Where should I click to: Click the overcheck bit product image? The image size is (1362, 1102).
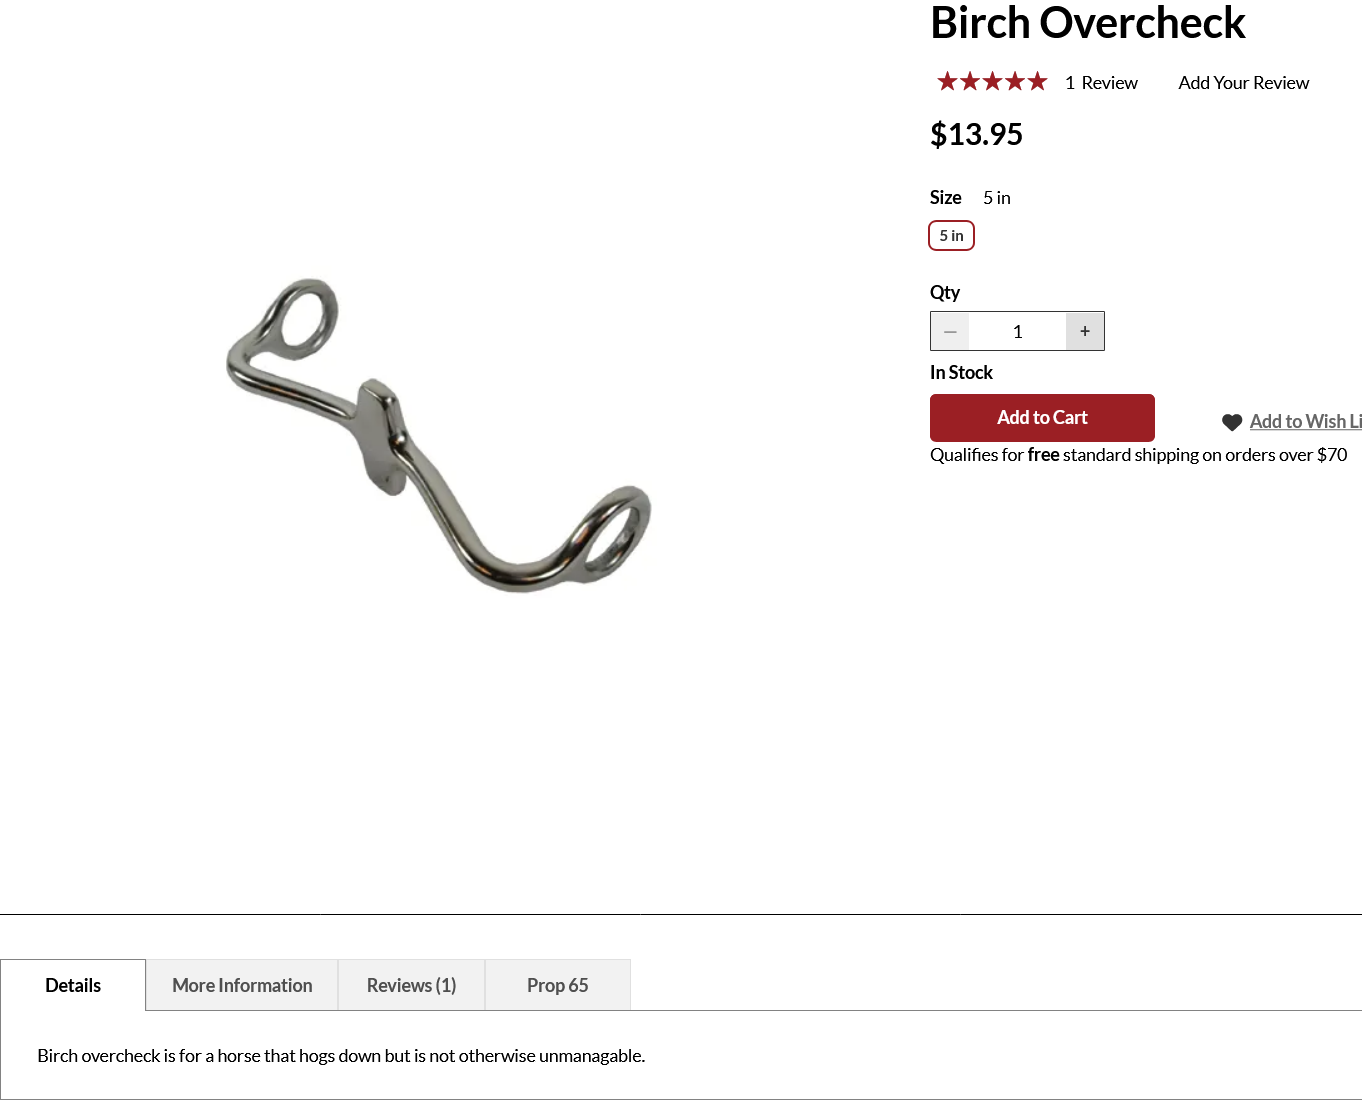point(438,435)
